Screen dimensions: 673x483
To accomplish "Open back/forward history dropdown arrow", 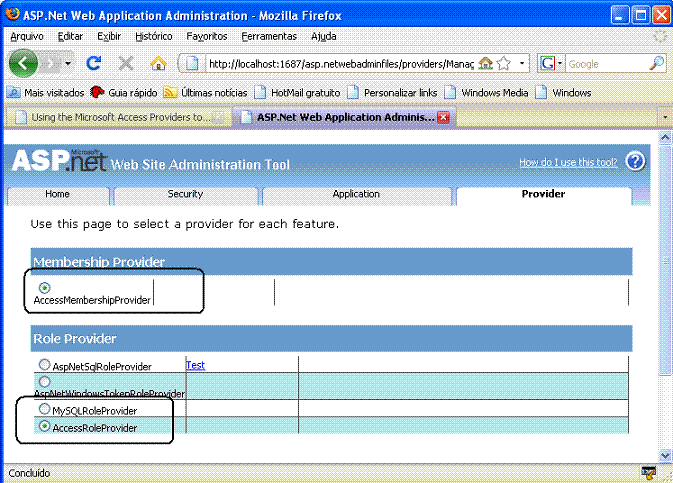I will pos(68,64).
